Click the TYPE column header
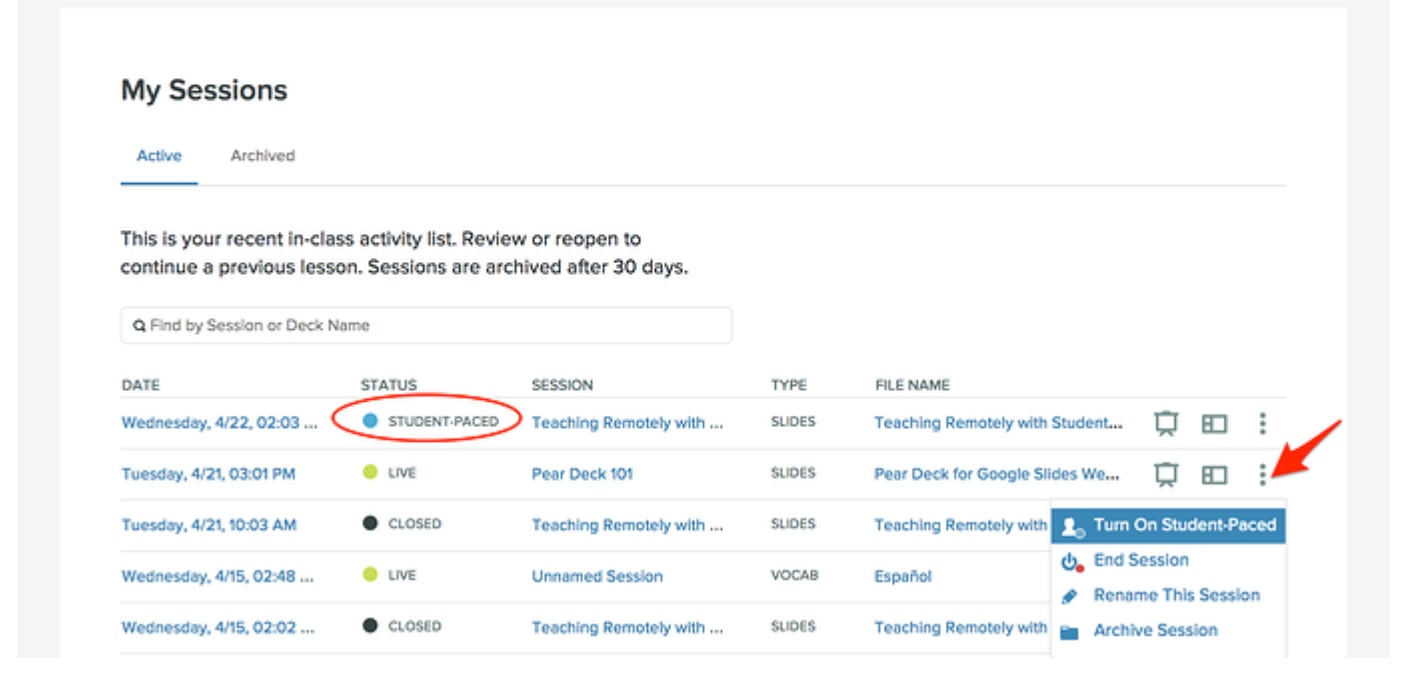This screenshot has width=1402, height=692. coord(789,385)
